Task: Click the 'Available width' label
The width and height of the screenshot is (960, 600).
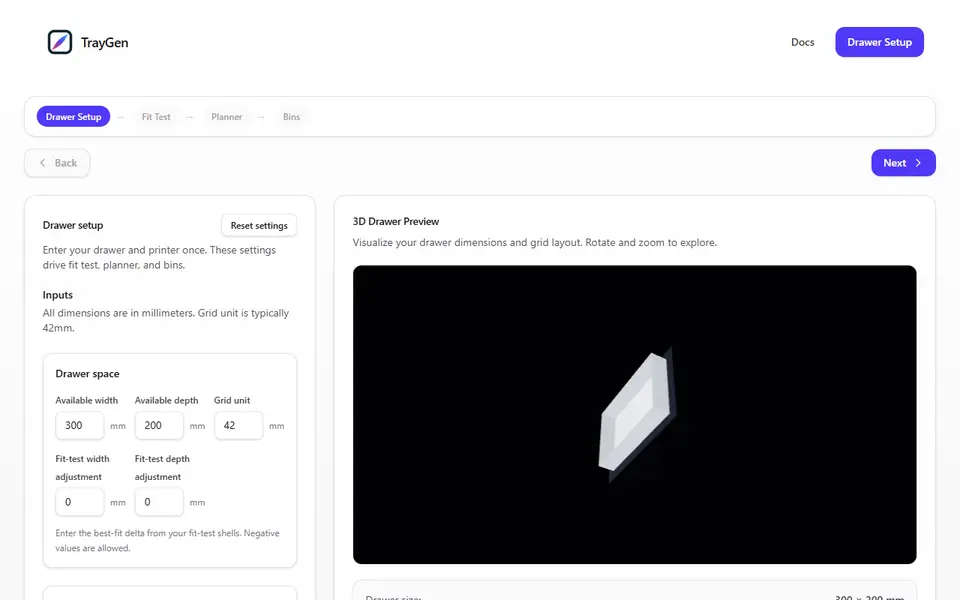Action: coord(86,400)
